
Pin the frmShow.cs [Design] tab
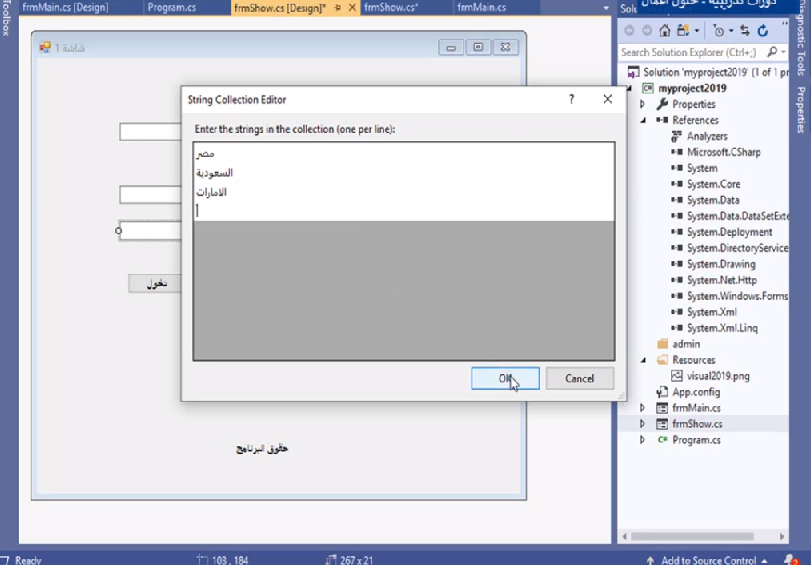(338, 7)
